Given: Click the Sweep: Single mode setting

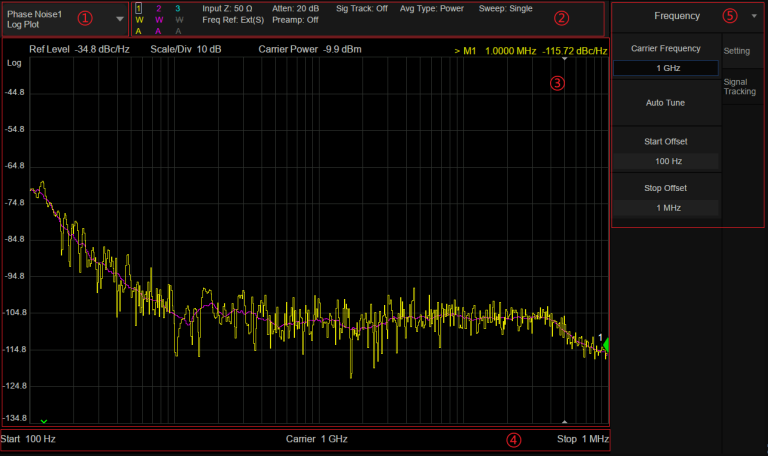Looking at the screenshot, I should [507, 8].
